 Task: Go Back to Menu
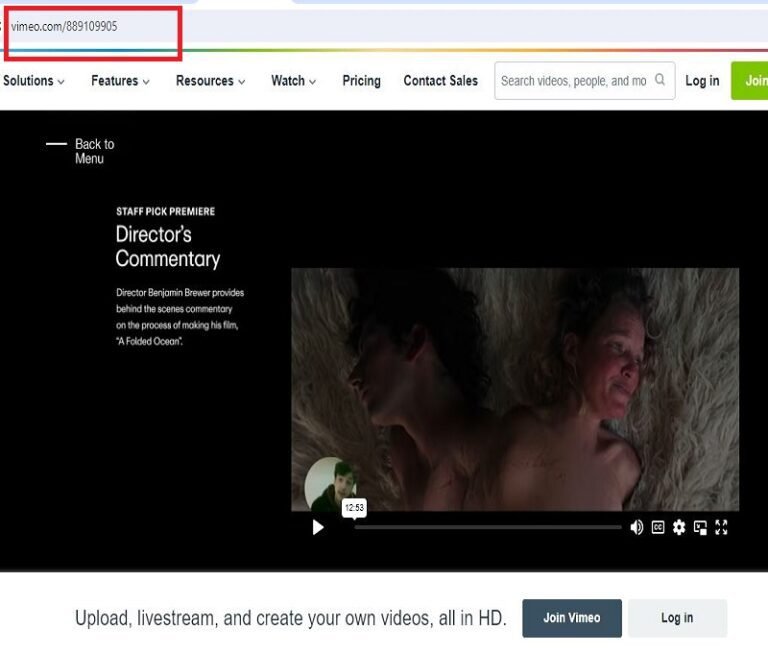coord(80,151)
